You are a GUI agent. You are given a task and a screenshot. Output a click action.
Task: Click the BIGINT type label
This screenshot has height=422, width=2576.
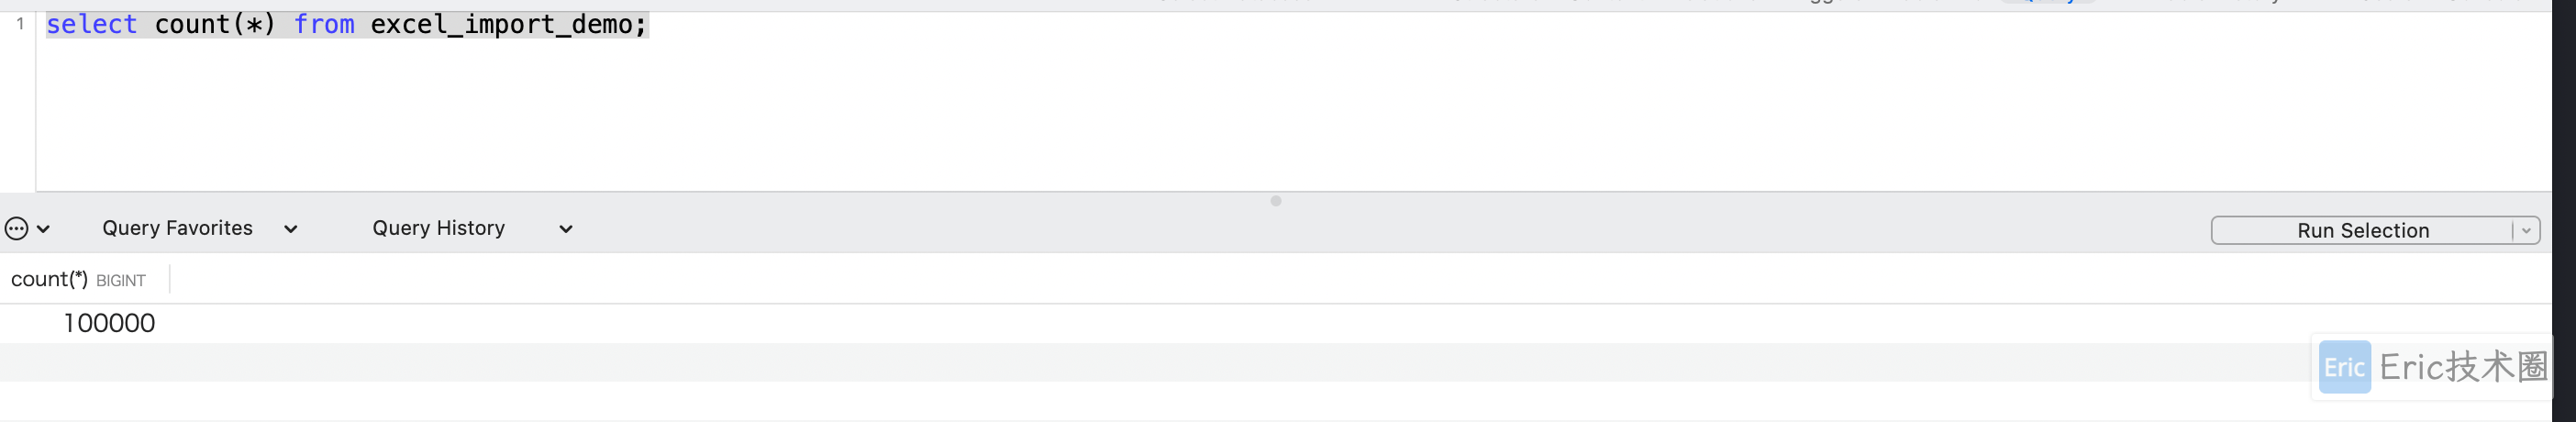(x=121, y=281)
